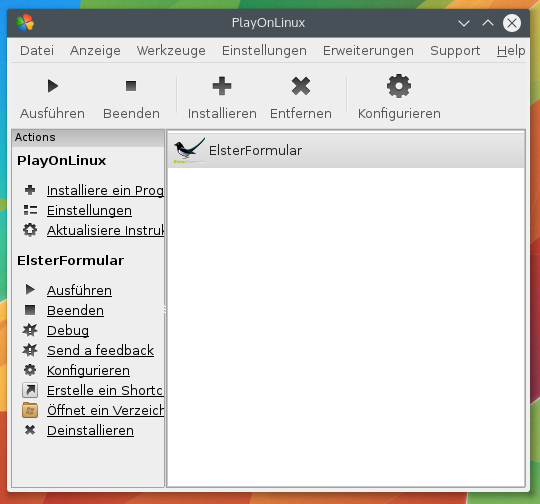540x504 pixels.
Task: Click folder icon beside Öffnet ein Verzeichnis
Action: click(x=30, y=410)
